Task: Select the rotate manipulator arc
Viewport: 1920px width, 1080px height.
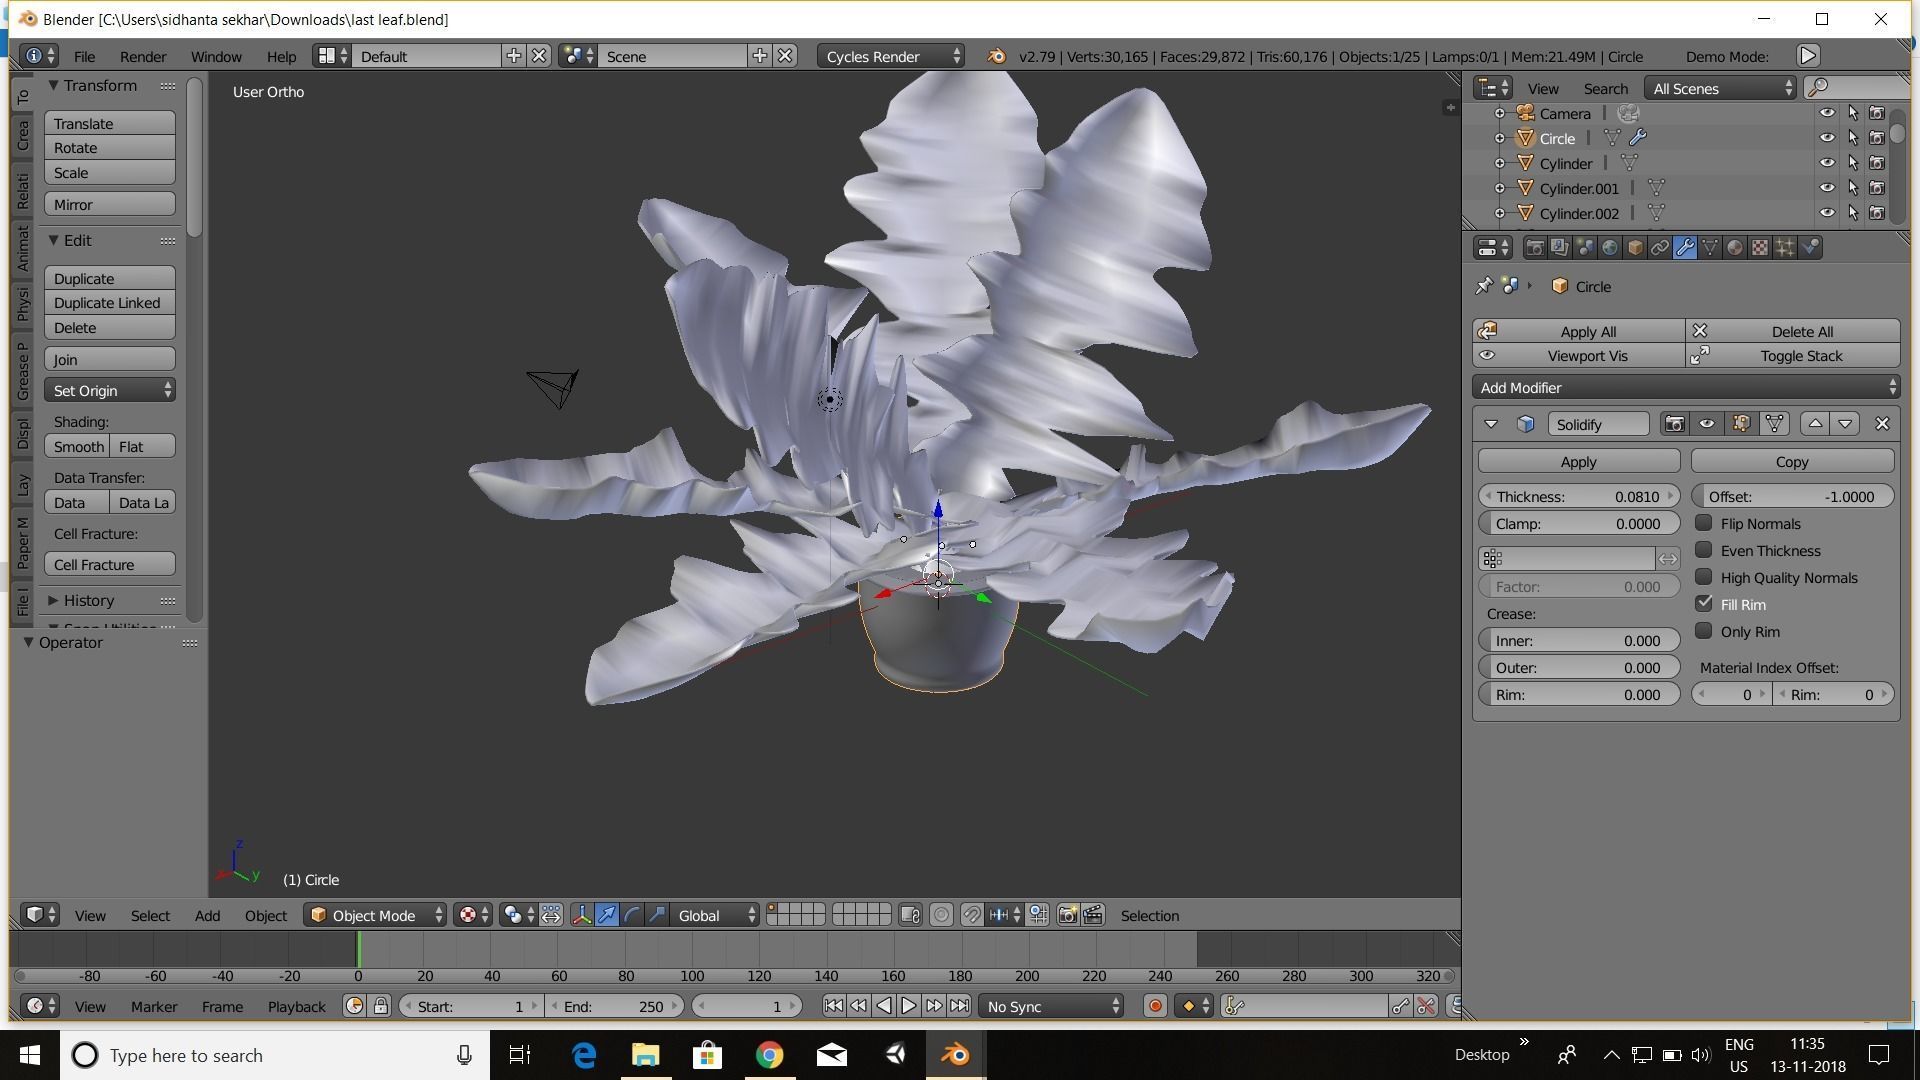Action: pos(632,915)
